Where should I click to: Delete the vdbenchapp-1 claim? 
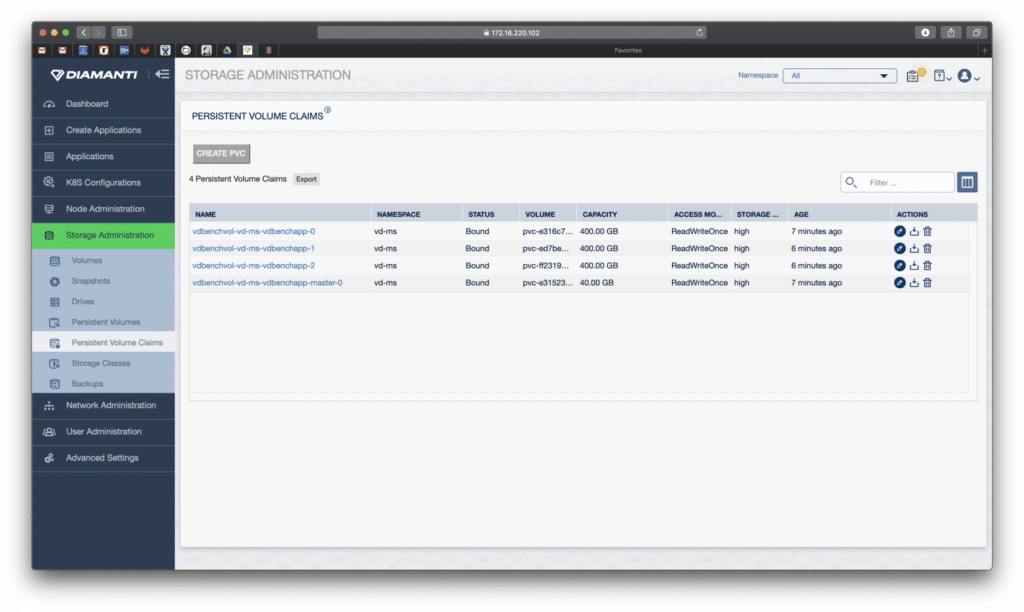pyautogui.click(x=927, y=248)
